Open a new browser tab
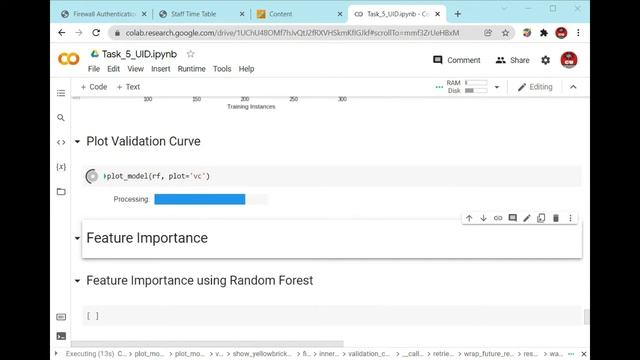Viewport: 640px width, 360px height. [x=458, y=14]
